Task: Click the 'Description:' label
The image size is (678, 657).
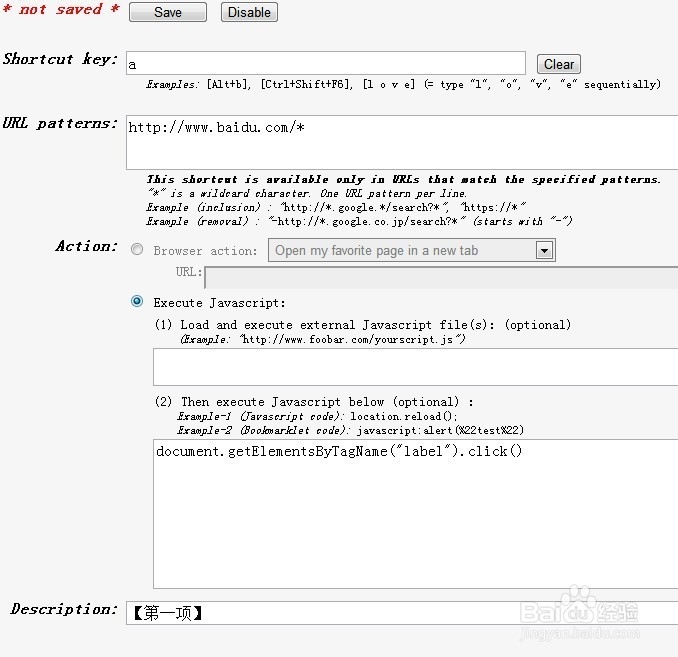Action: 64,609
